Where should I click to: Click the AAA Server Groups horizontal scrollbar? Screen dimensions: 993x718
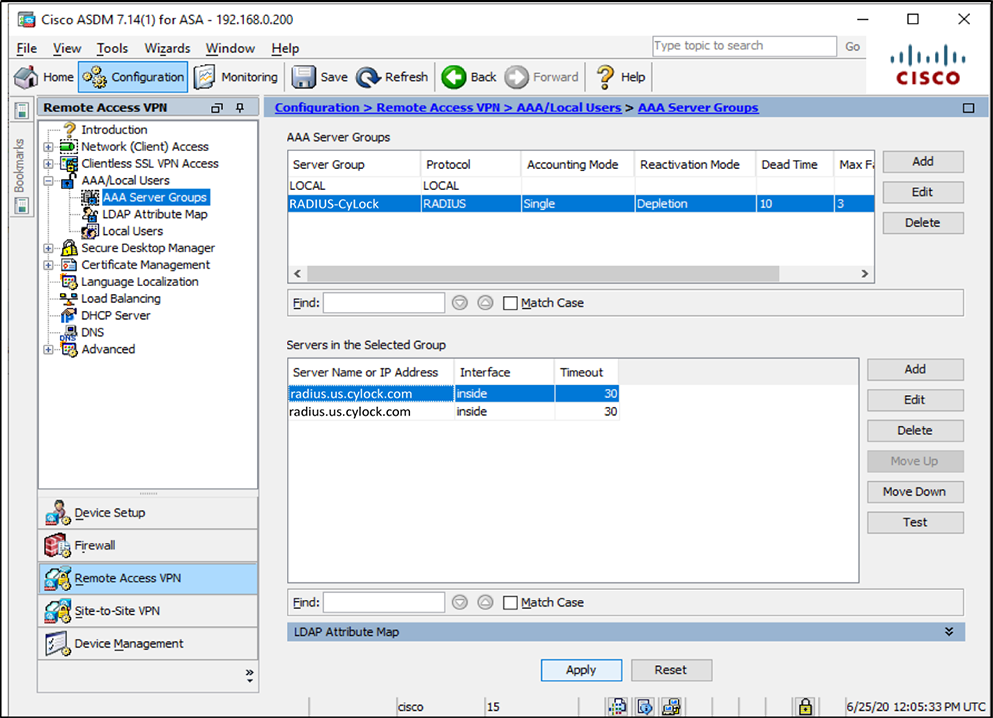click(x=580, y=274)
